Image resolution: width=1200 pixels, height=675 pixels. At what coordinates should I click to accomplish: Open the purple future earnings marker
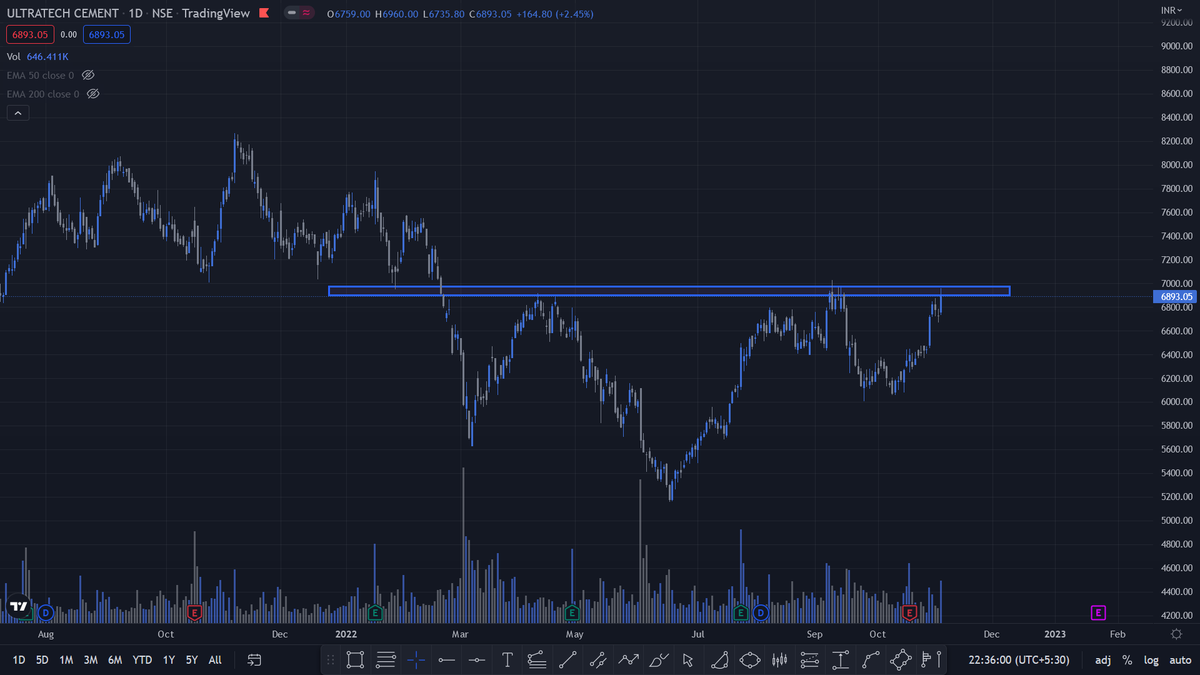click(x=1098, y=612)
